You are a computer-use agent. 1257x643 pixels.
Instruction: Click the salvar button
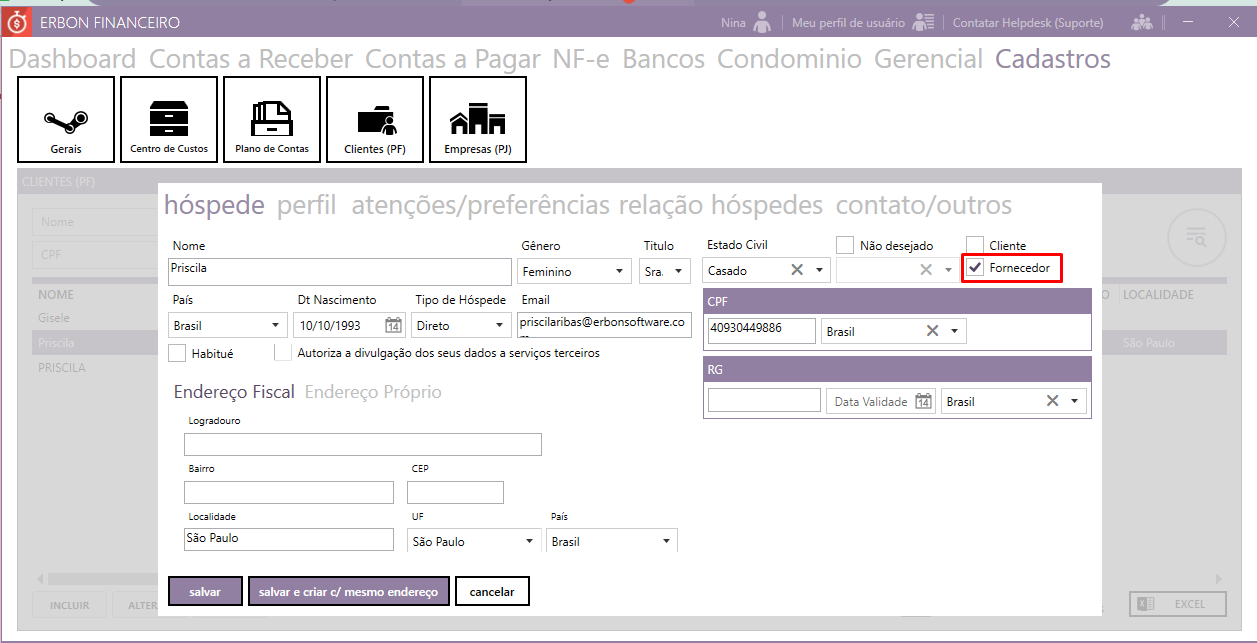point(205,592)
